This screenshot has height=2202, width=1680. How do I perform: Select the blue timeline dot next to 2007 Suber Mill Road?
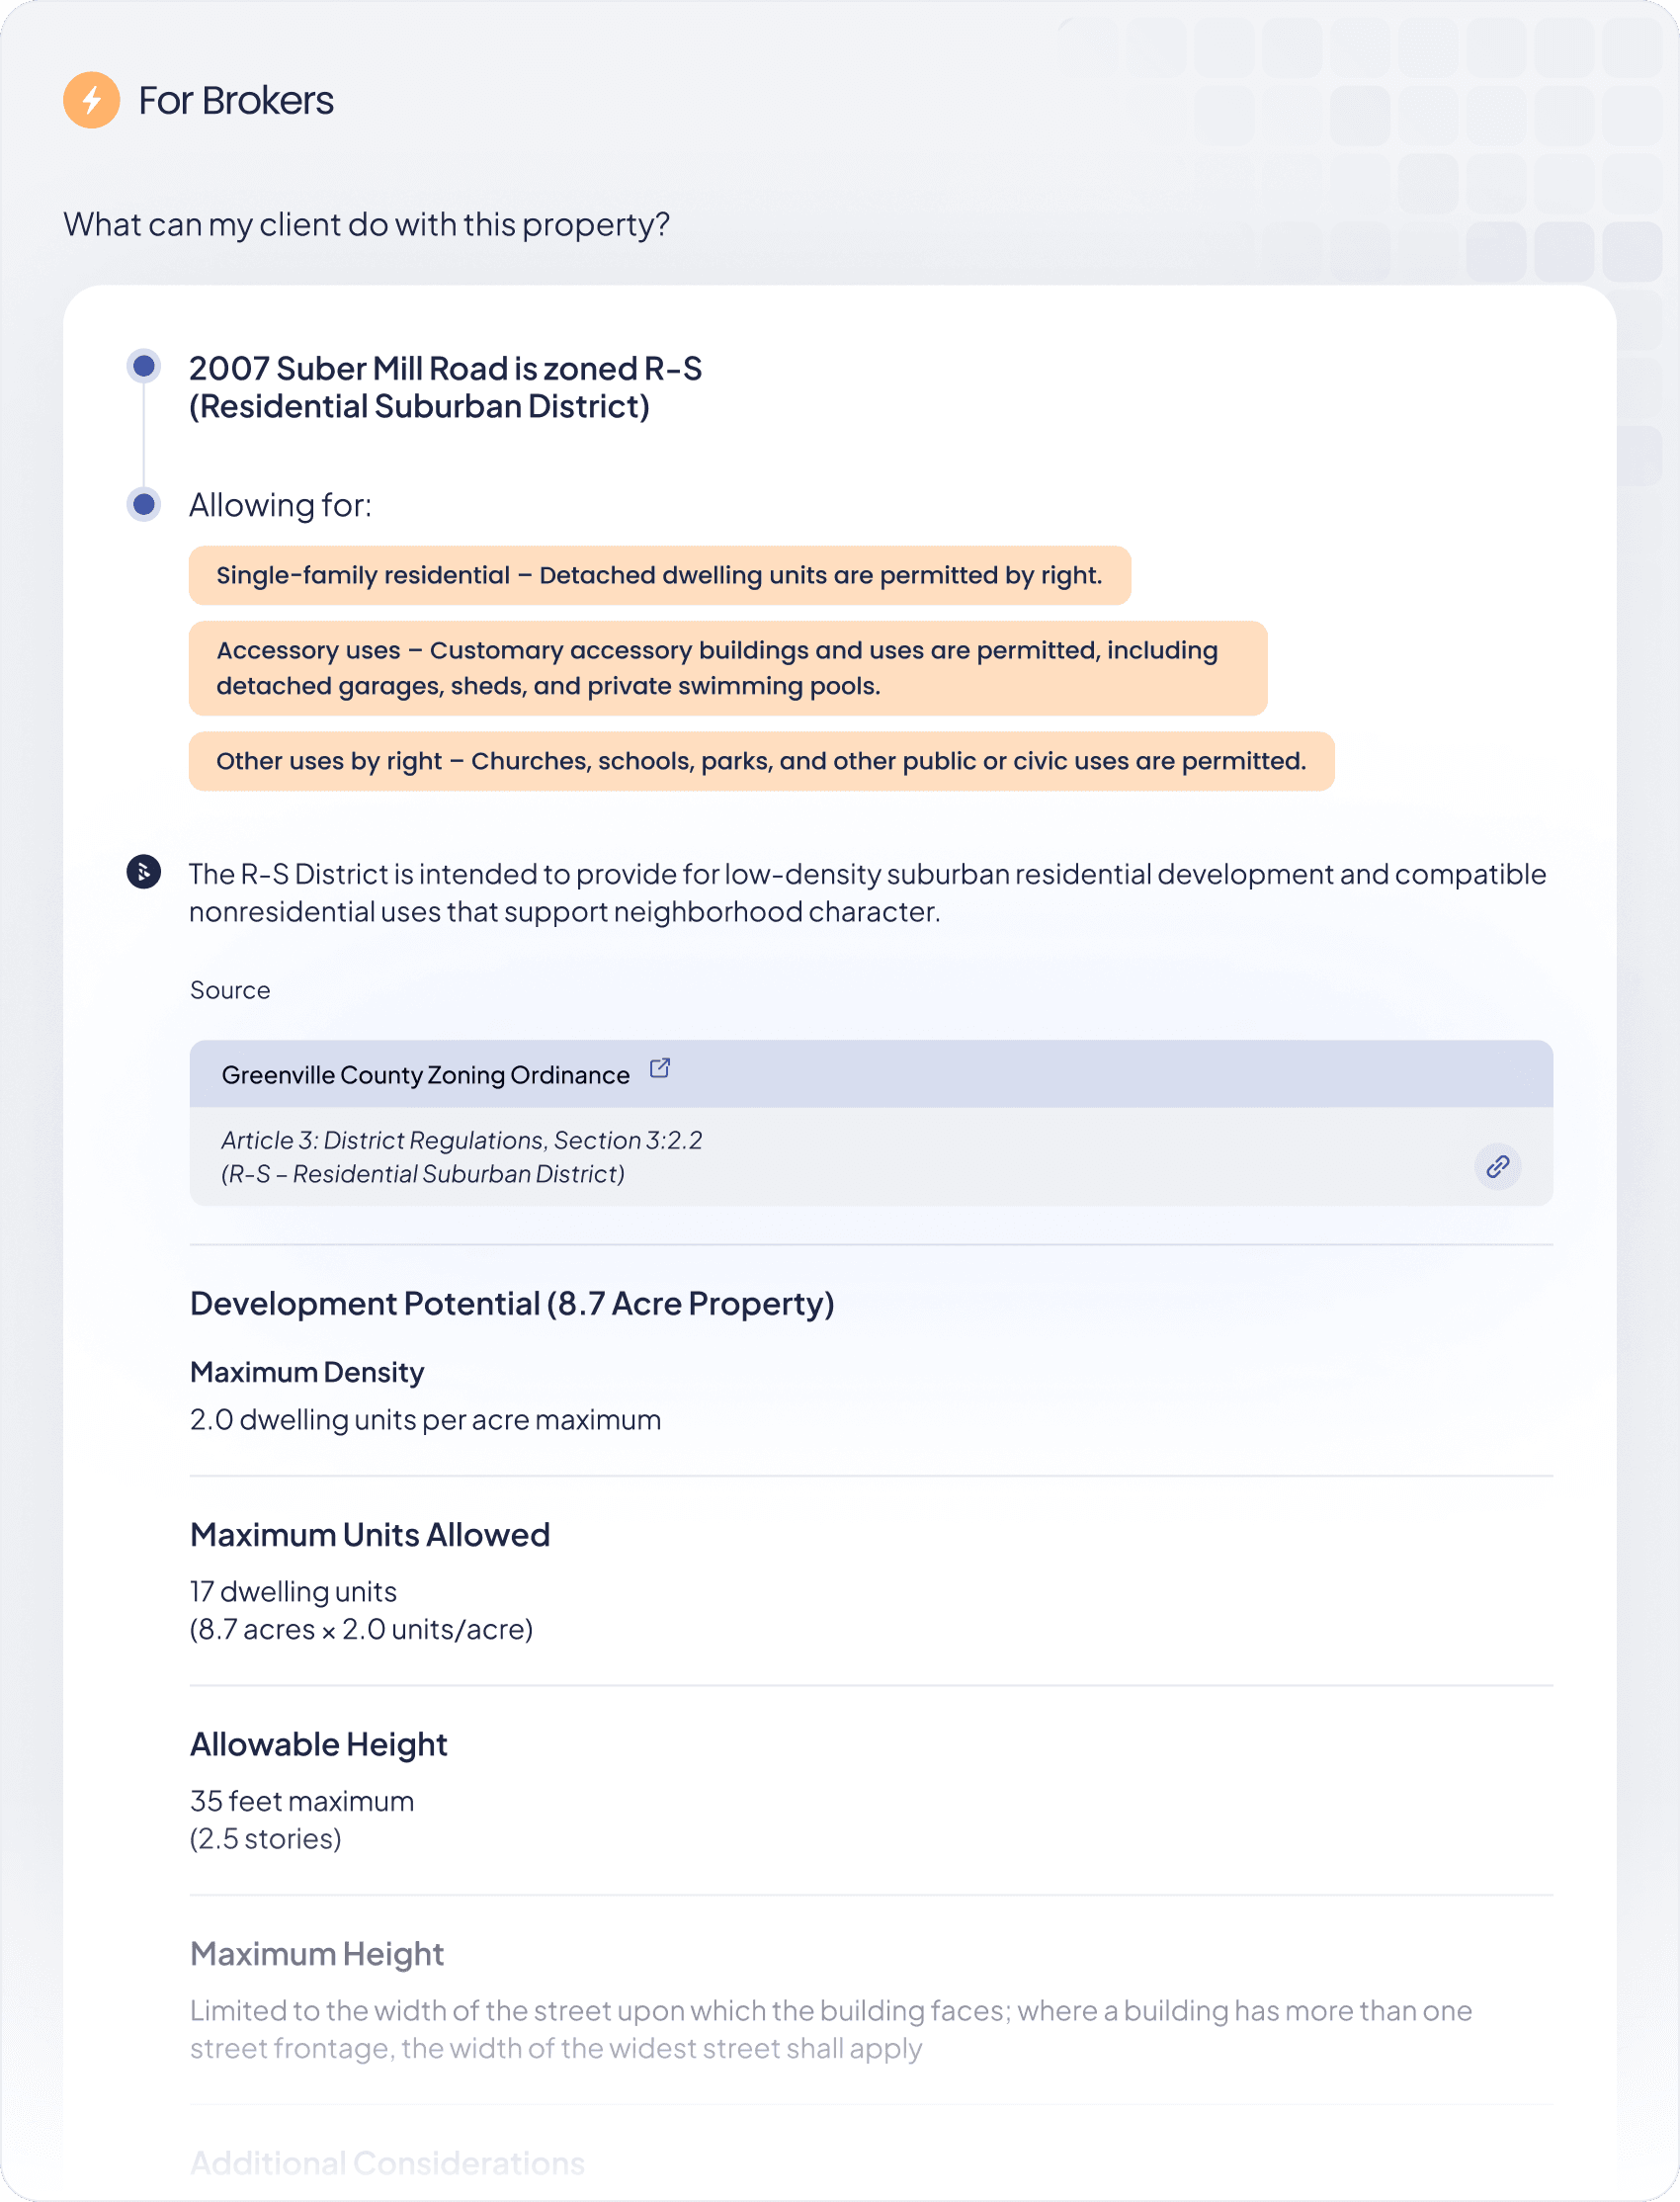pos(144,366)
